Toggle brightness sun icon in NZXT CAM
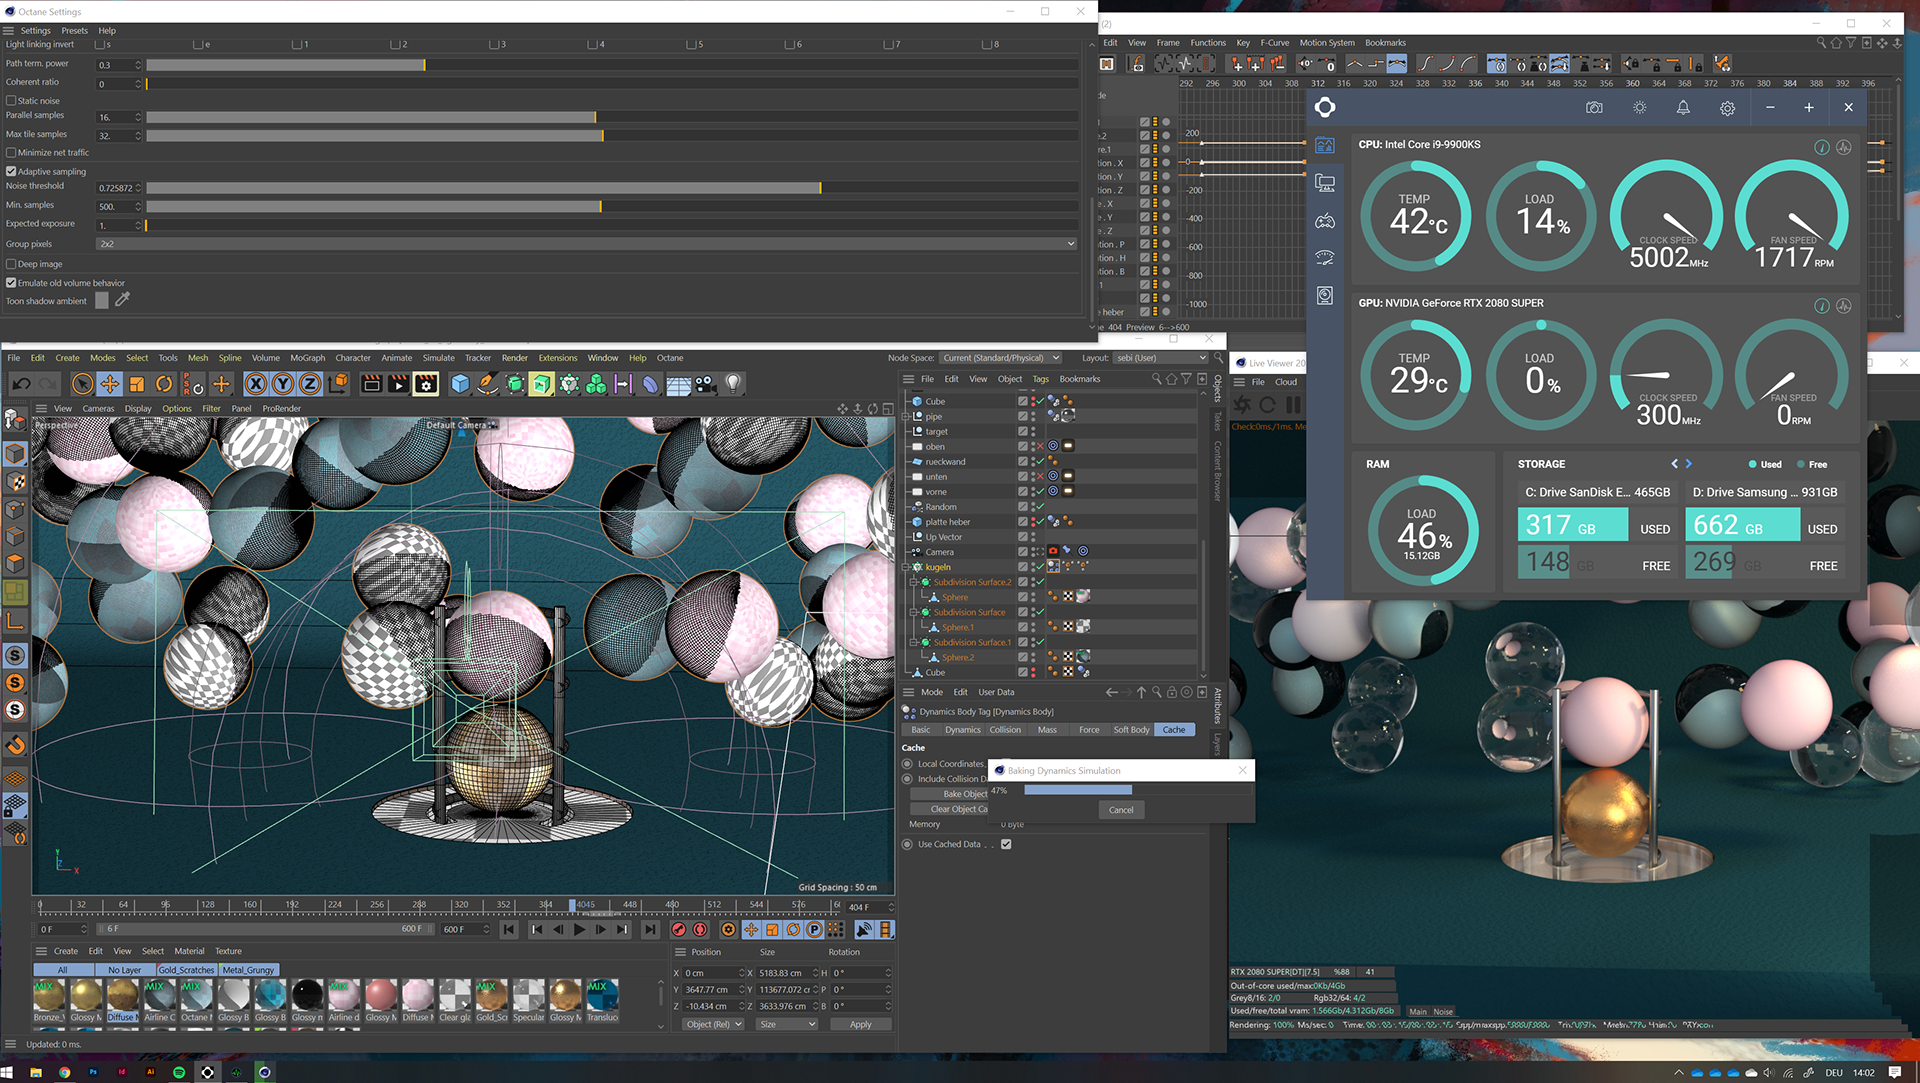1920x1083 pixels. pyautogui.click(x=1639, y=107)
